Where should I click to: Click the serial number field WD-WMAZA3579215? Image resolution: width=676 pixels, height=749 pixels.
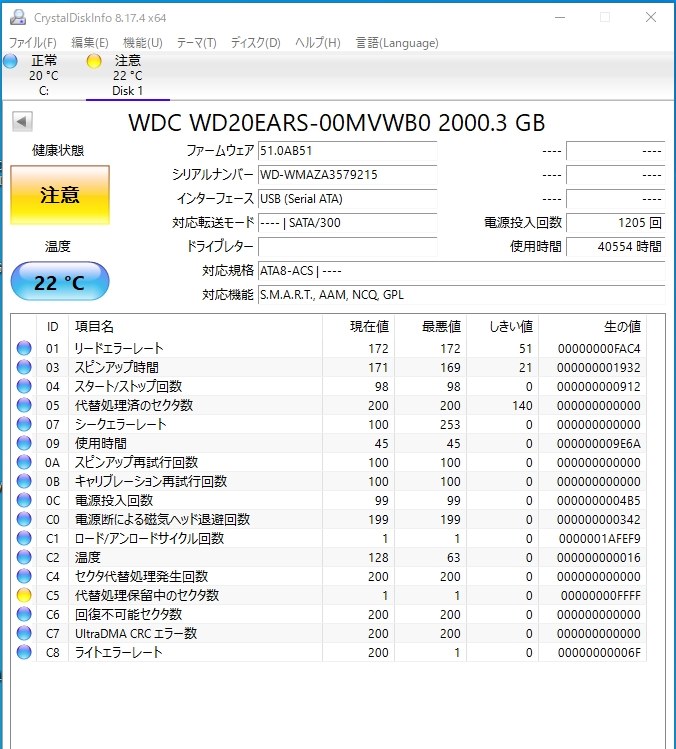coord(347,175)
